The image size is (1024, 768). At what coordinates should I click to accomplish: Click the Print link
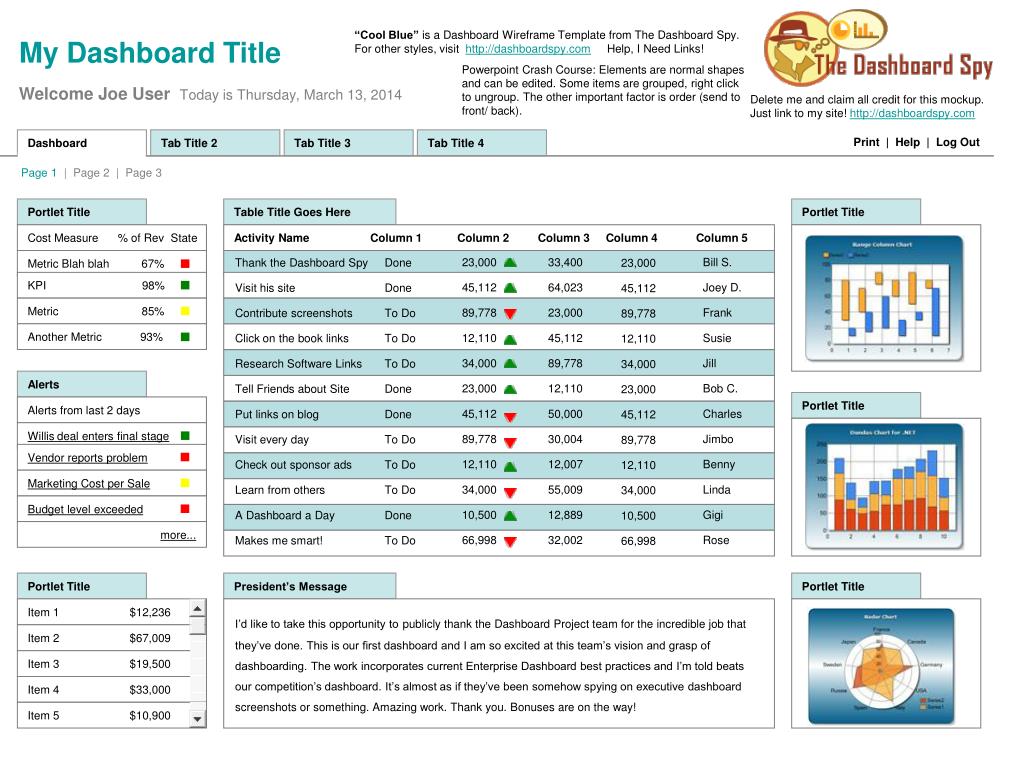tap(866, 142)
